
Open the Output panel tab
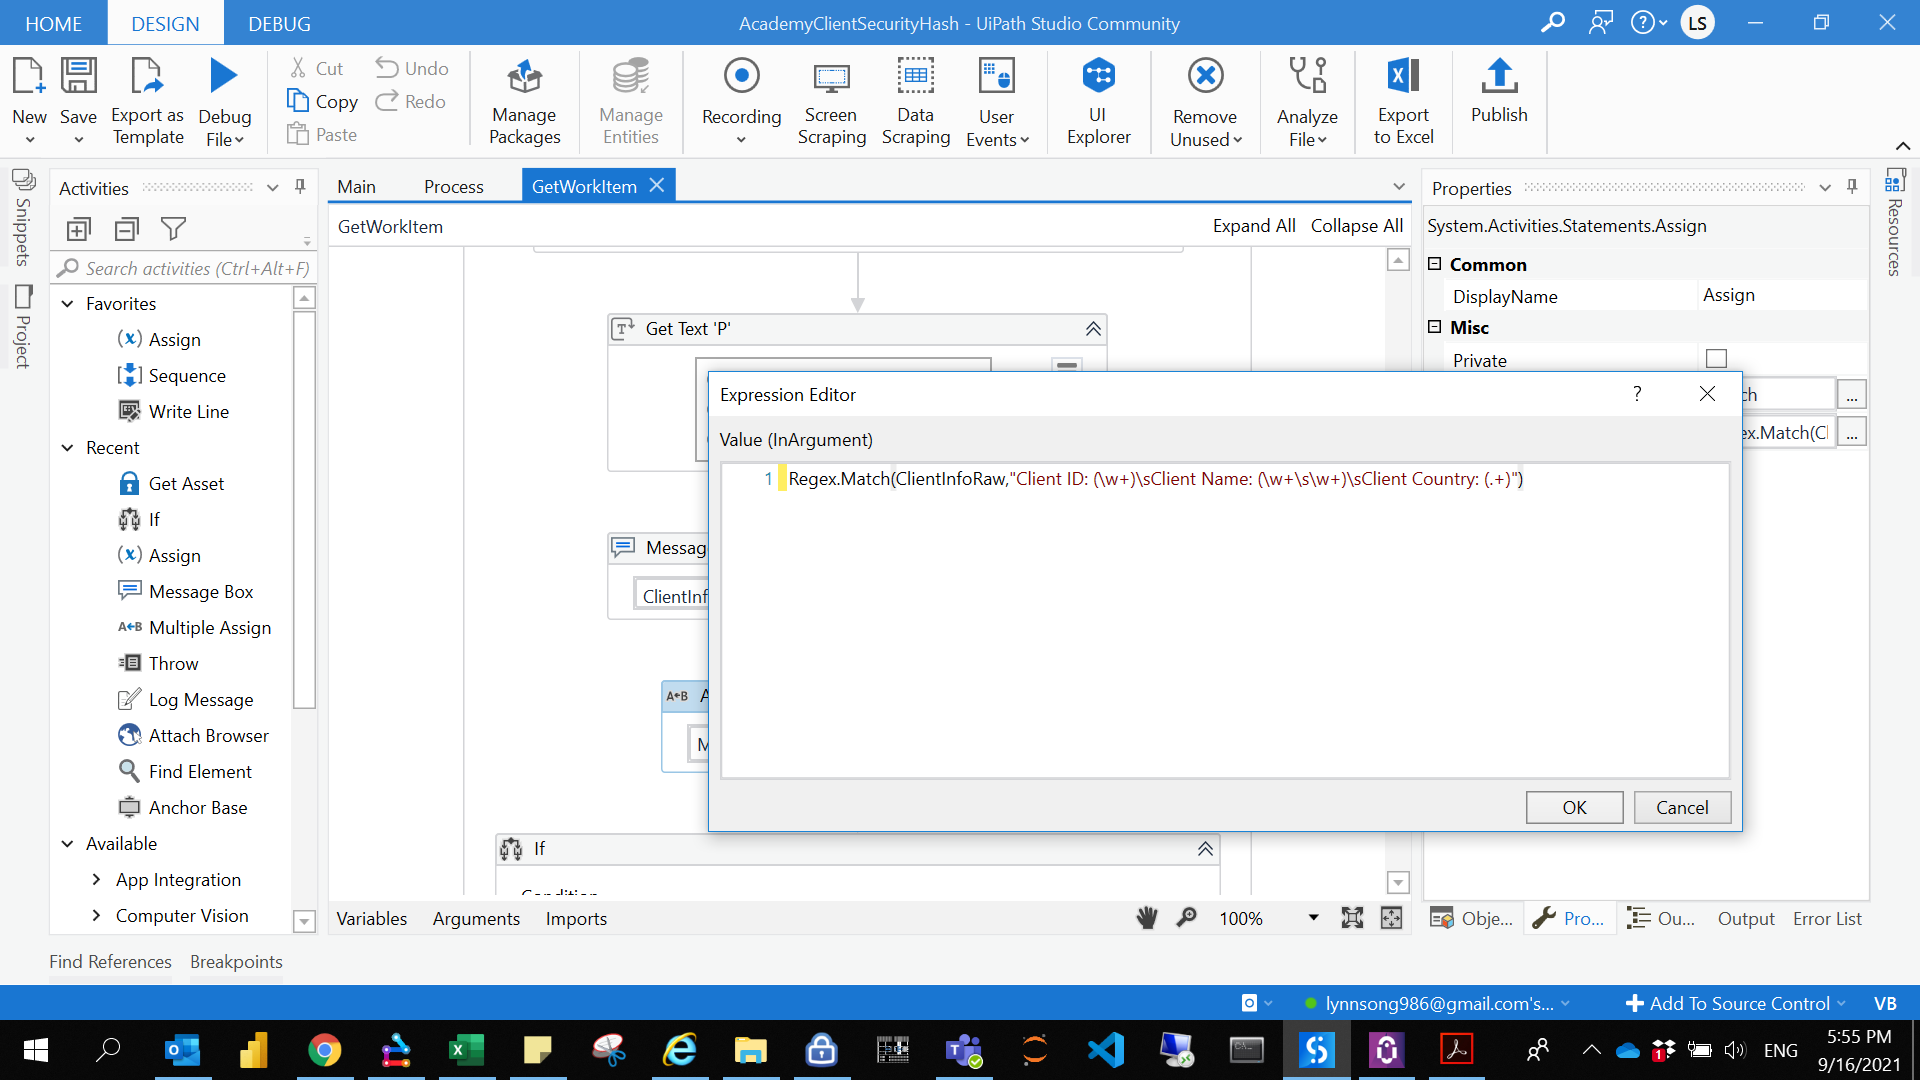[x=1746, y=918]
